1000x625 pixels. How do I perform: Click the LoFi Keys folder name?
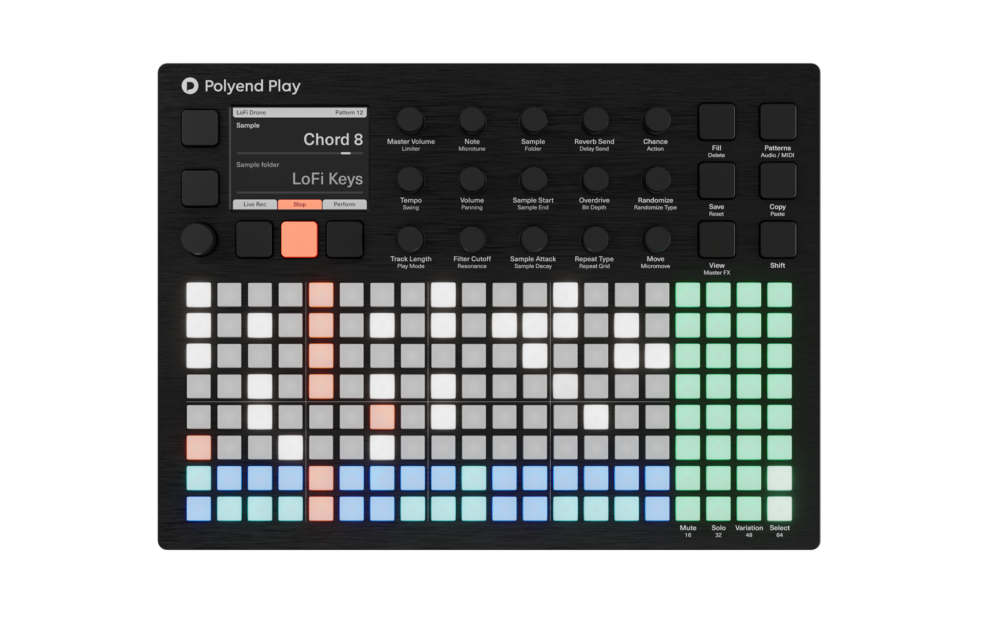(x=327, y=179)
